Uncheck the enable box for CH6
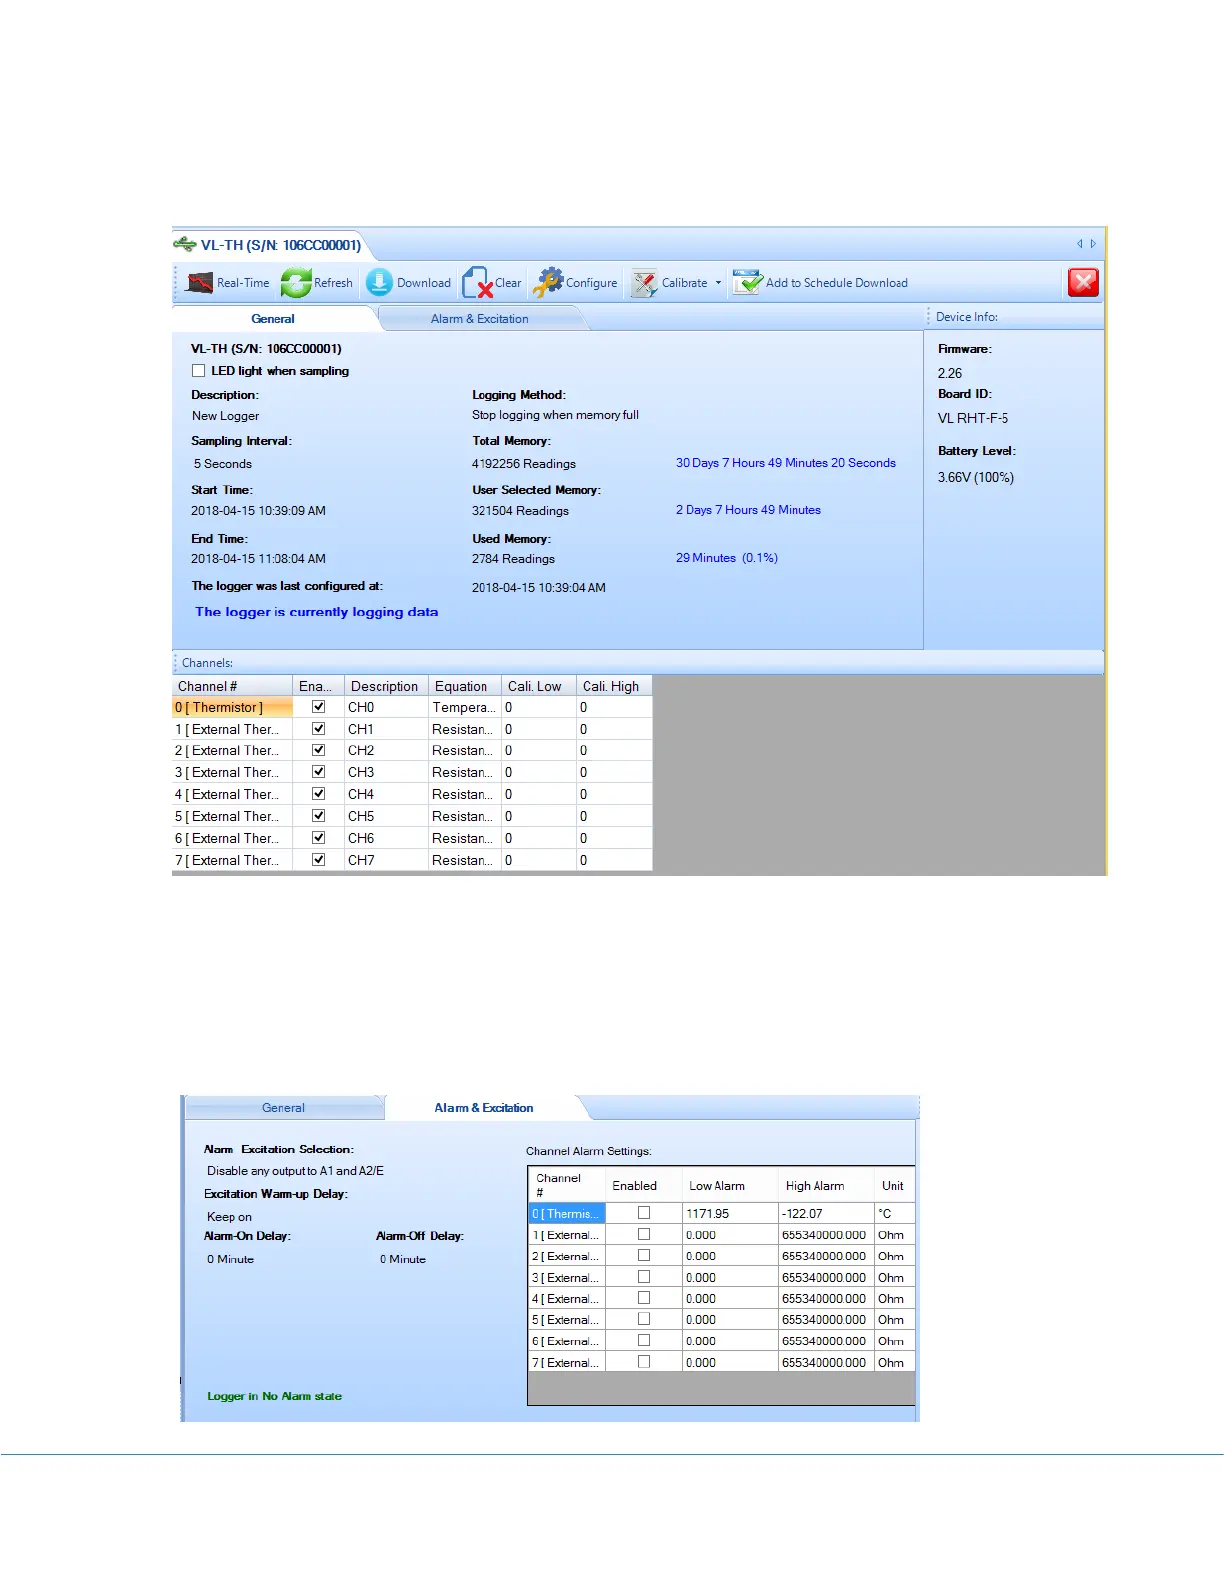Screen dimensions: 1224x1584 318,838
